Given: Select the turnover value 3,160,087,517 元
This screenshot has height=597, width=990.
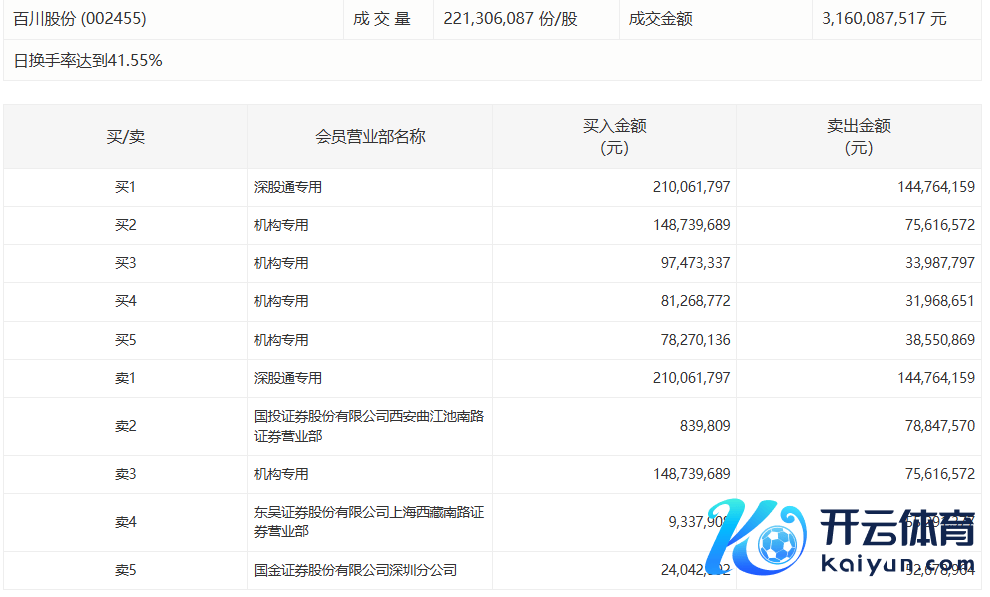Looking at the screenshot, I should pos(883,19).
